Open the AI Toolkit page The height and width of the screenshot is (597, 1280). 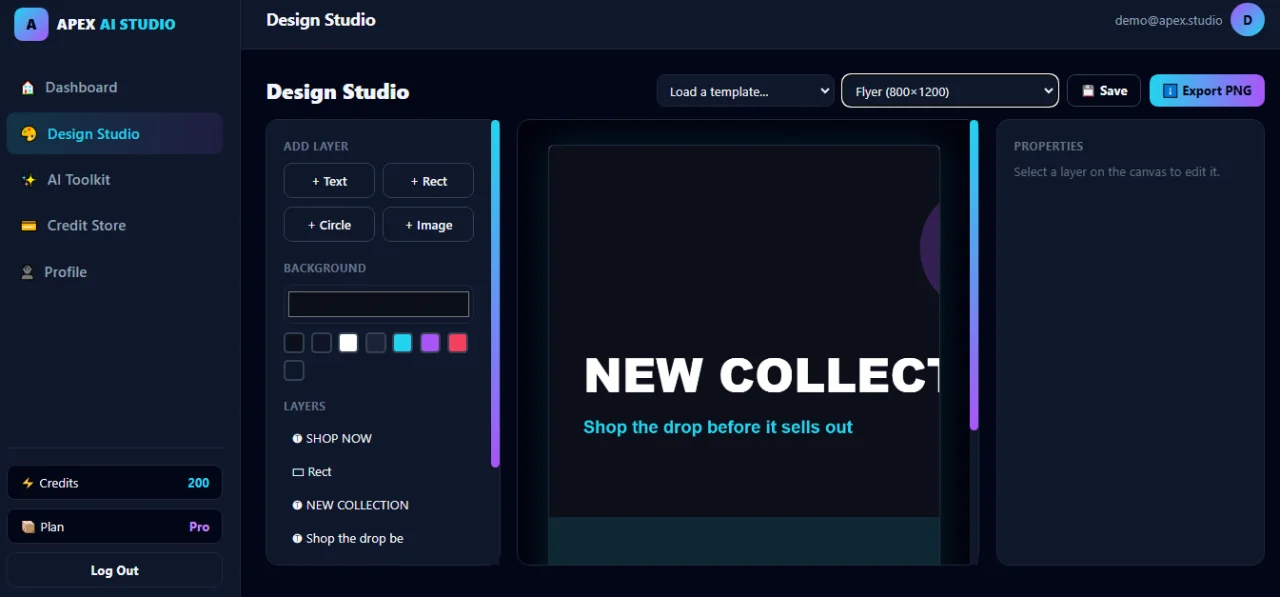(115, 180)
